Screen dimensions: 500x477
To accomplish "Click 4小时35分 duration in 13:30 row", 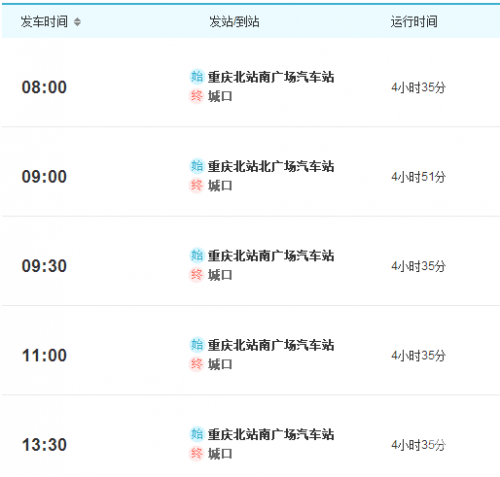I will tap(418, 445).
